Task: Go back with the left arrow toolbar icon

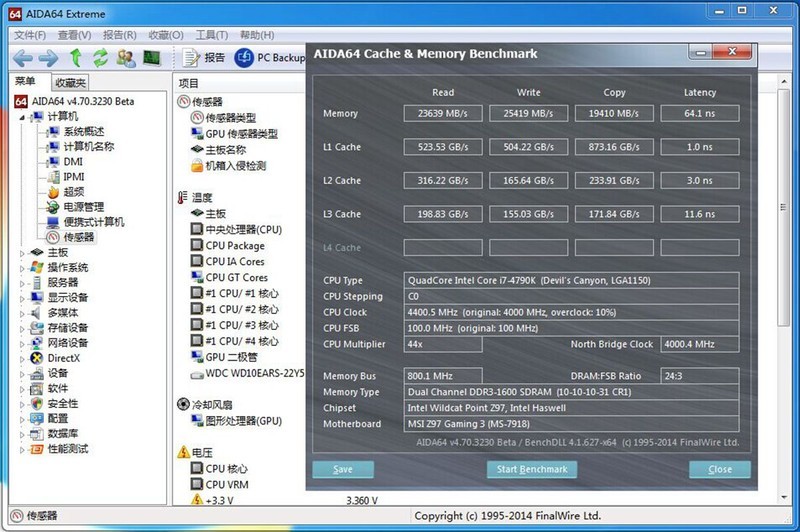Action: (x=22, y=58)
